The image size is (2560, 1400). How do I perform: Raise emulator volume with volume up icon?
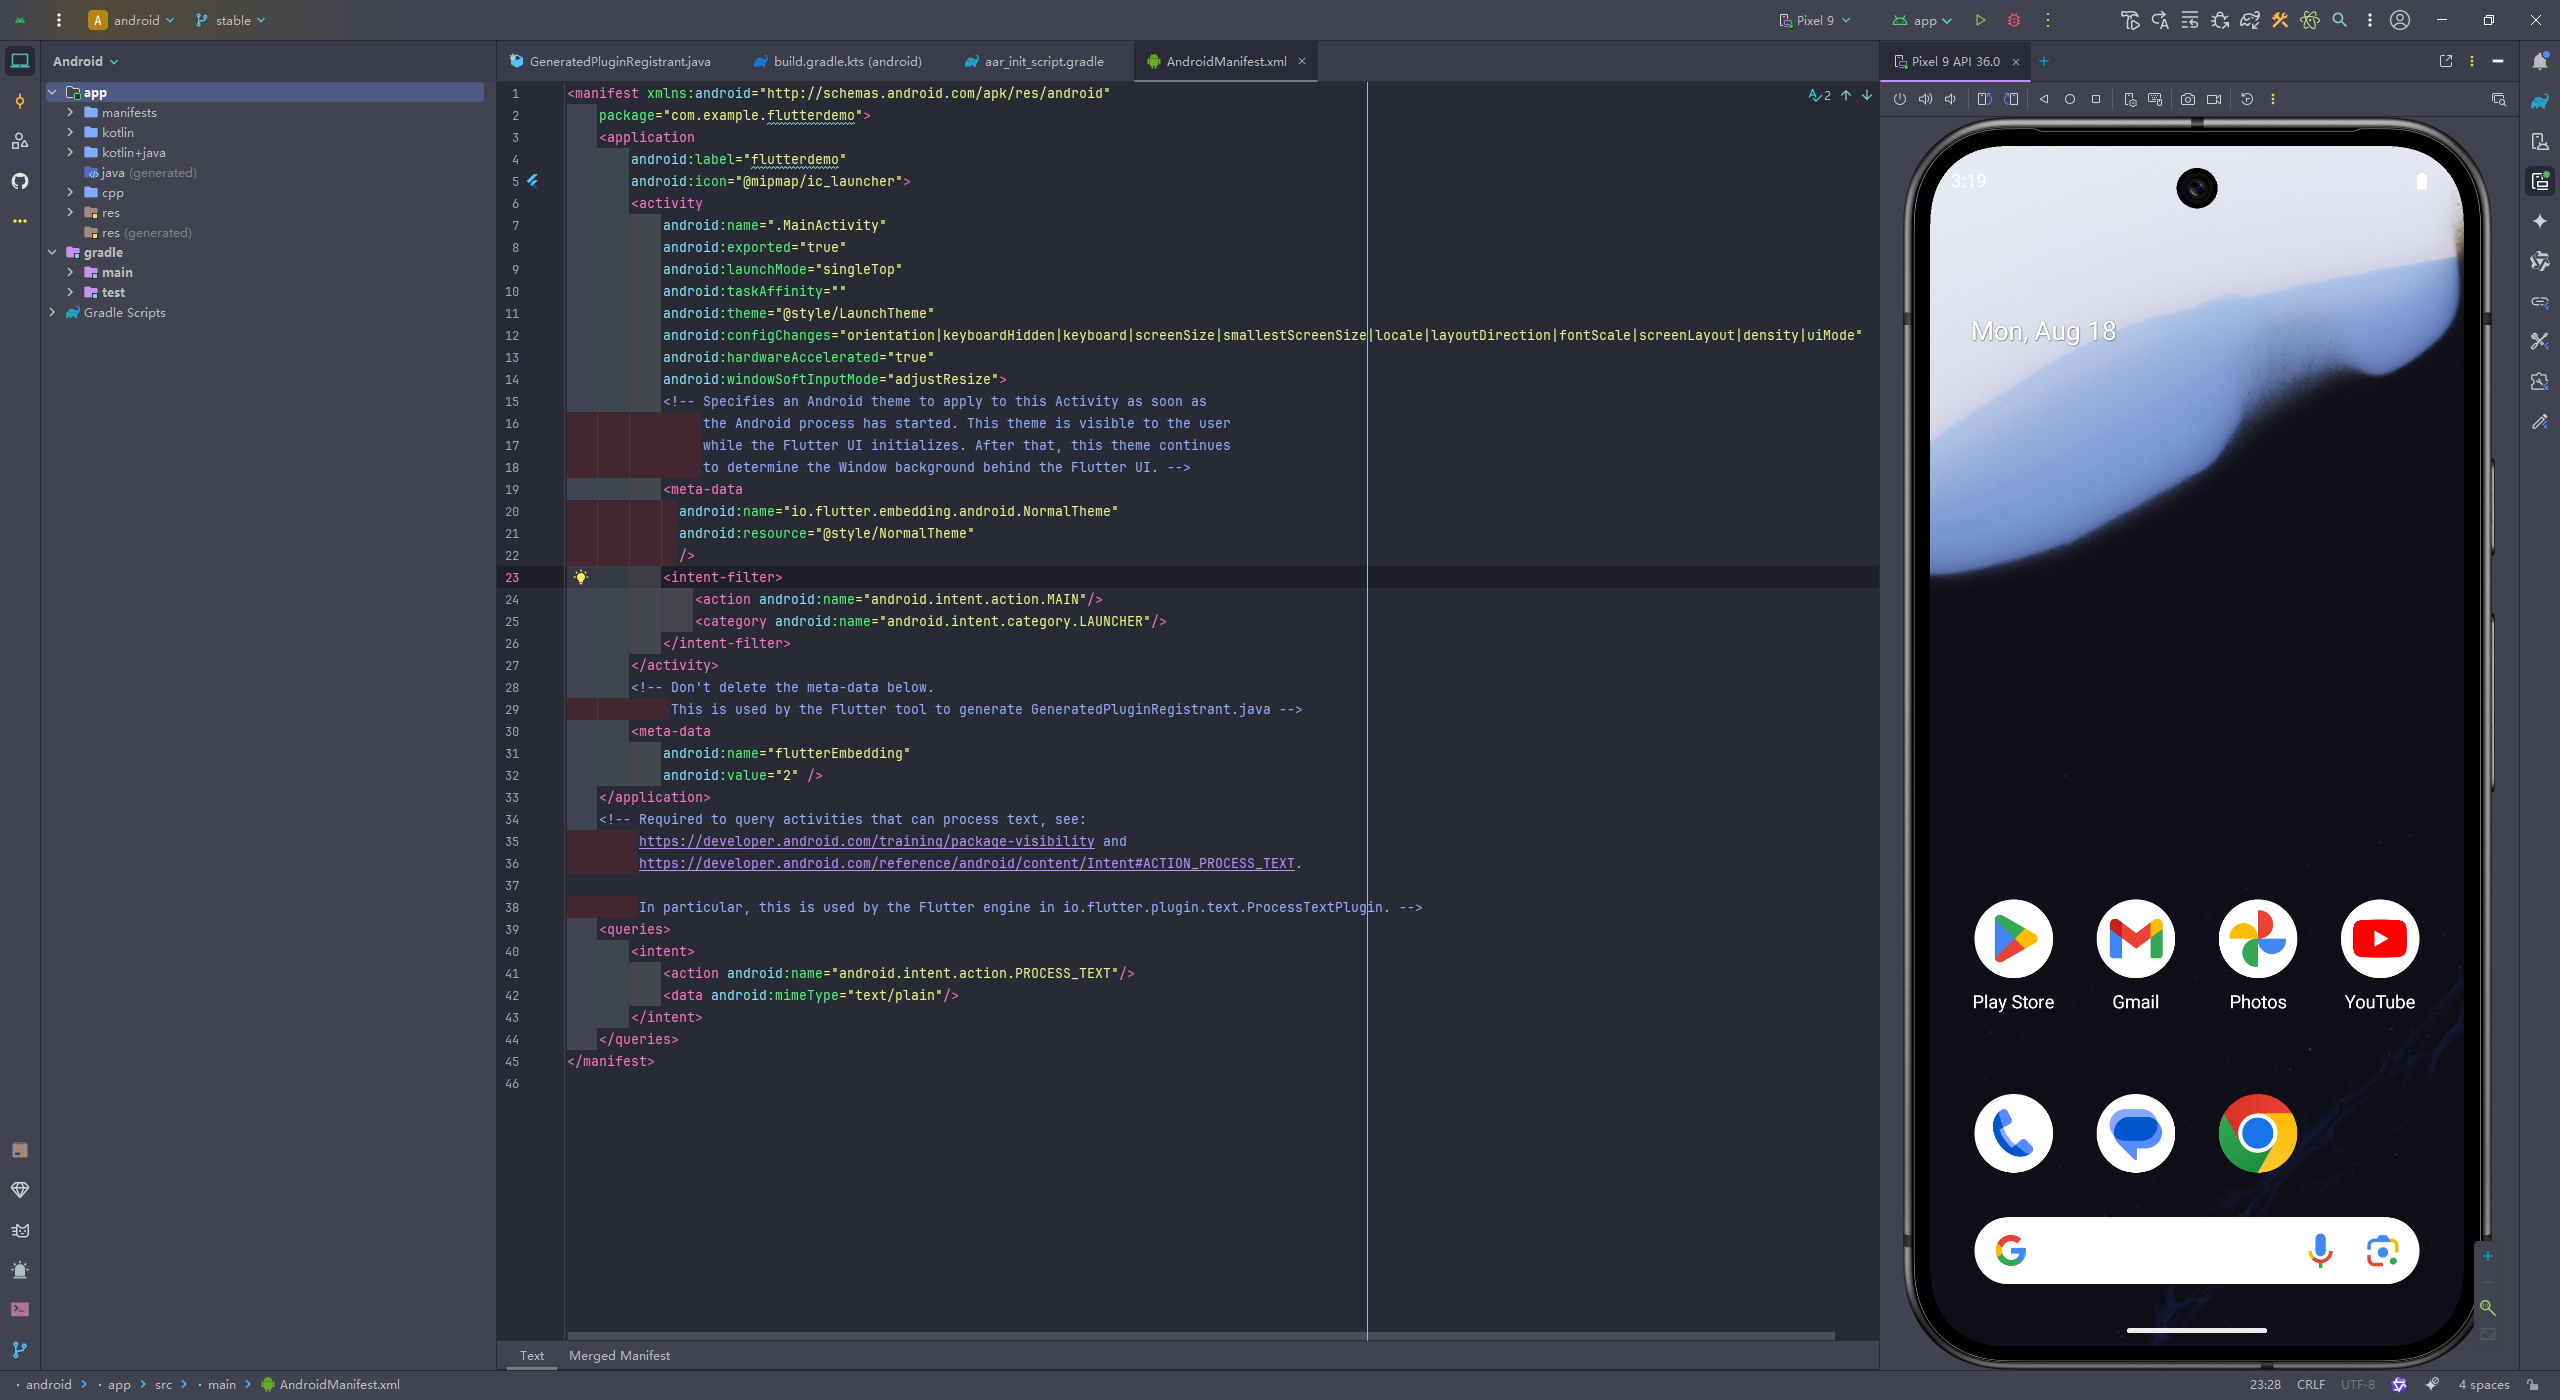(x=1925, y=99)
